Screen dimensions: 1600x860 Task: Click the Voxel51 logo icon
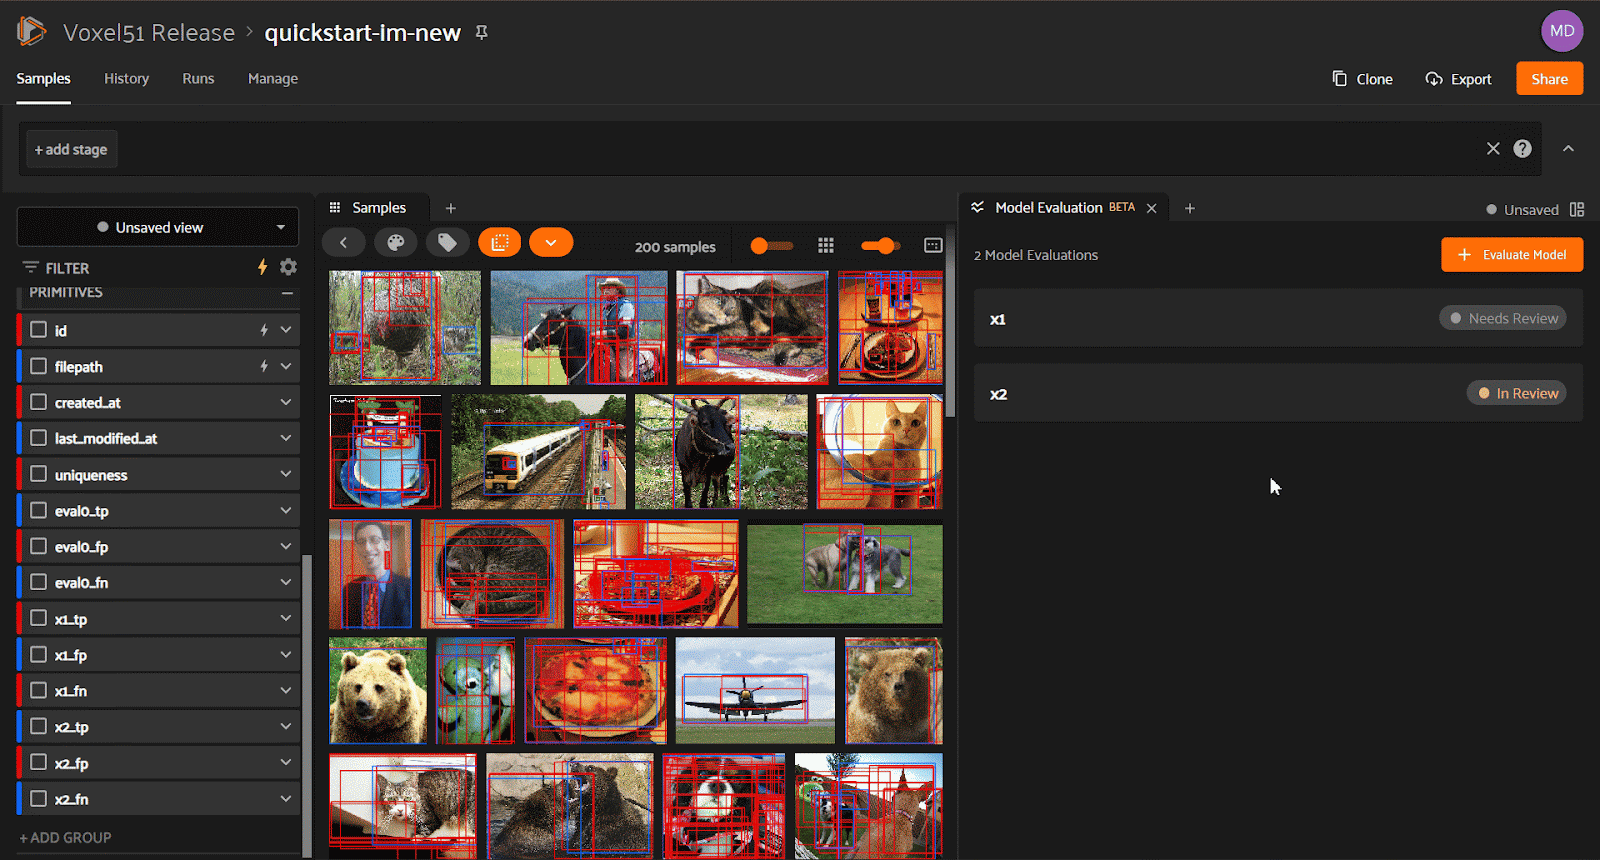31,31
